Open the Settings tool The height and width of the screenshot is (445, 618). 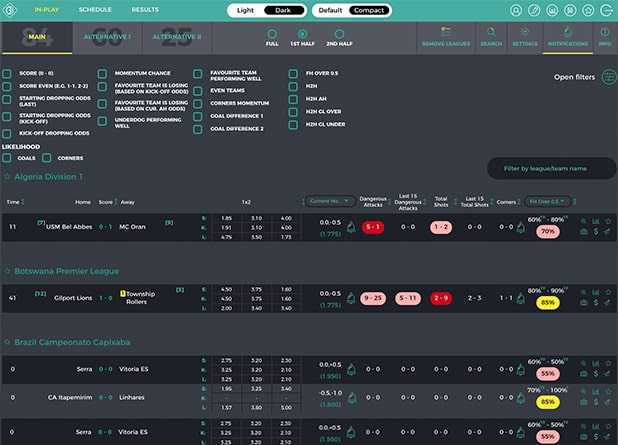(x=525, y=37)
